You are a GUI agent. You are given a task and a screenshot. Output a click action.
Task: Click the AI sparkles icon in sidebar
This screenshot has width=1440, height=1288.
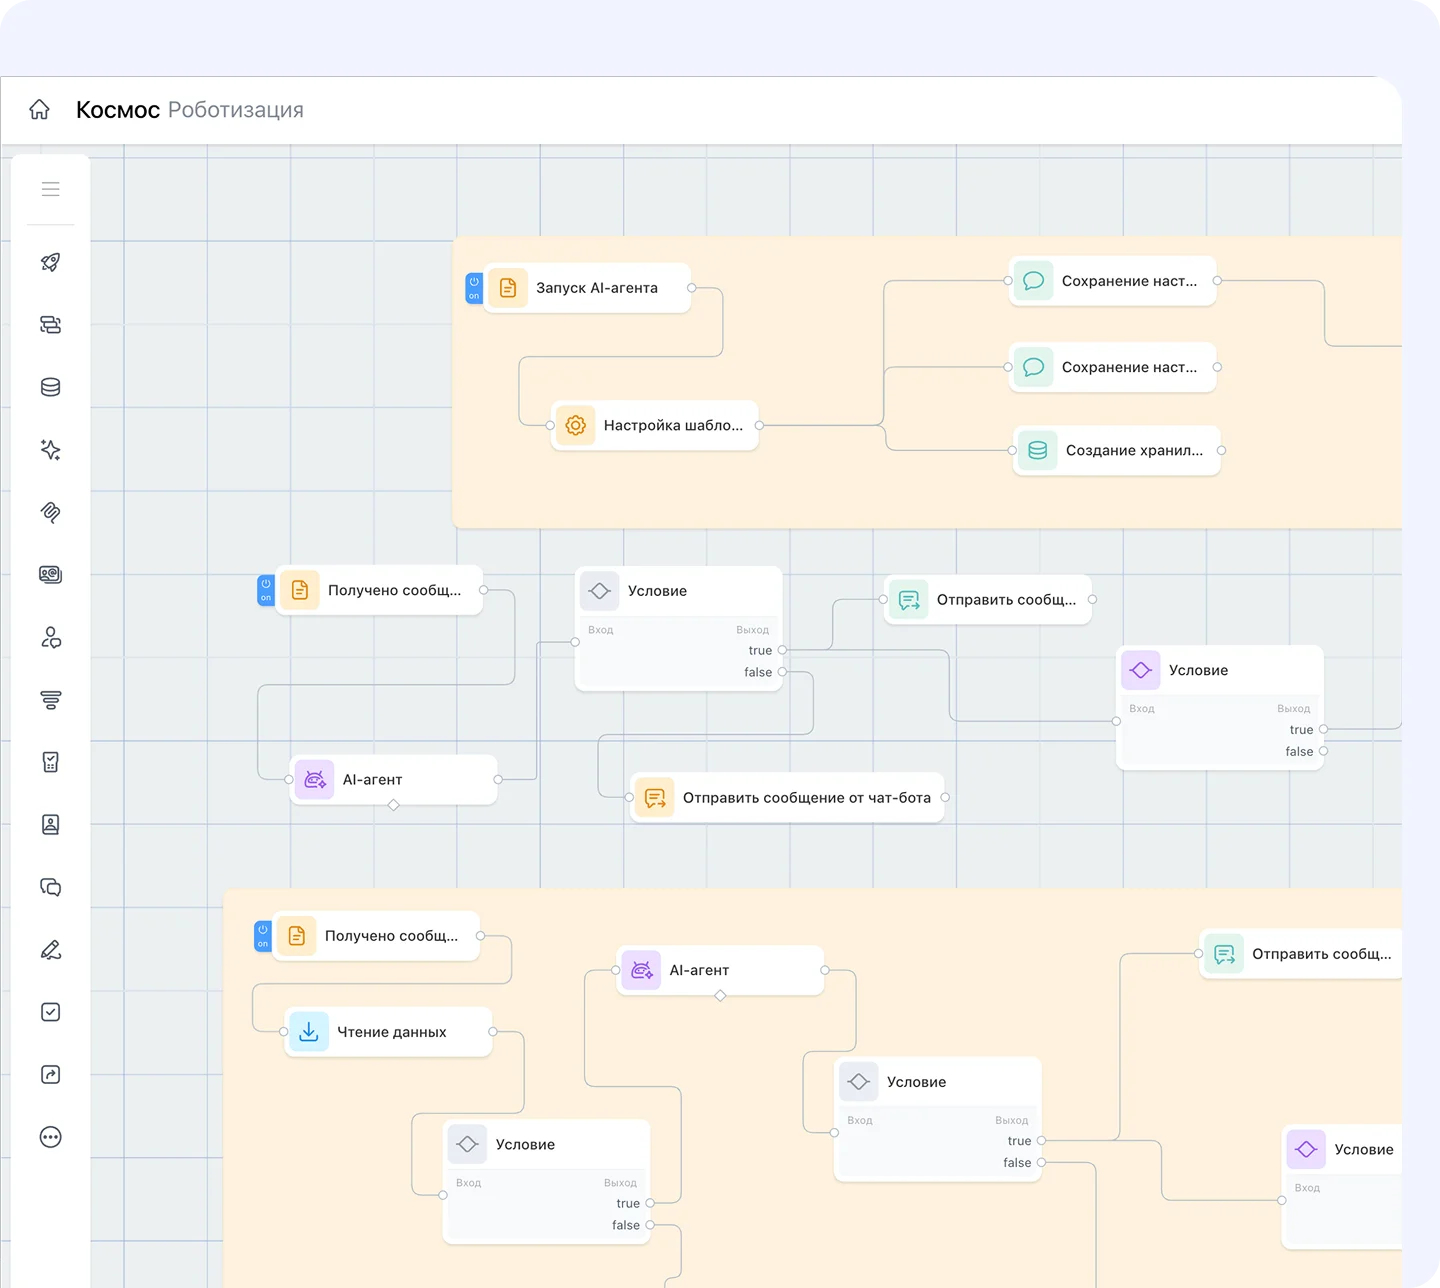pos(50,450)
